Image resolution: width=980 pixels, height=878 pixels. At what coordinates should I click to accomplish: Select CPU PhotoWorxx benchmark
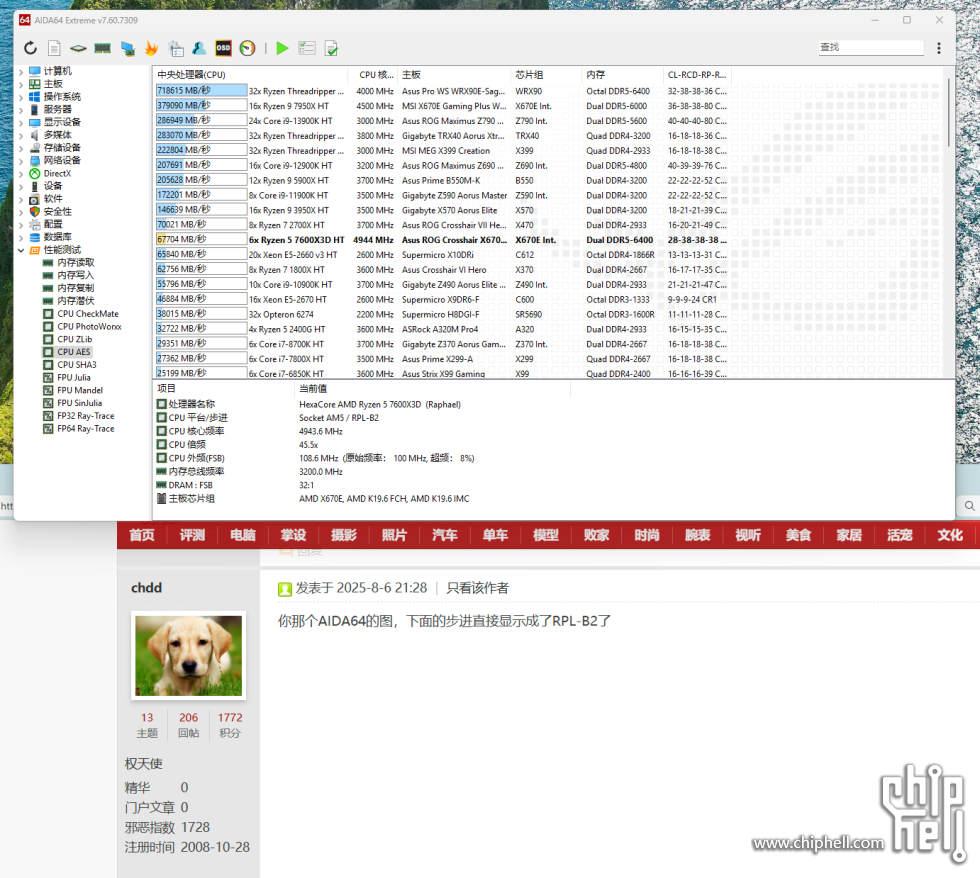(x=89, y=326)
